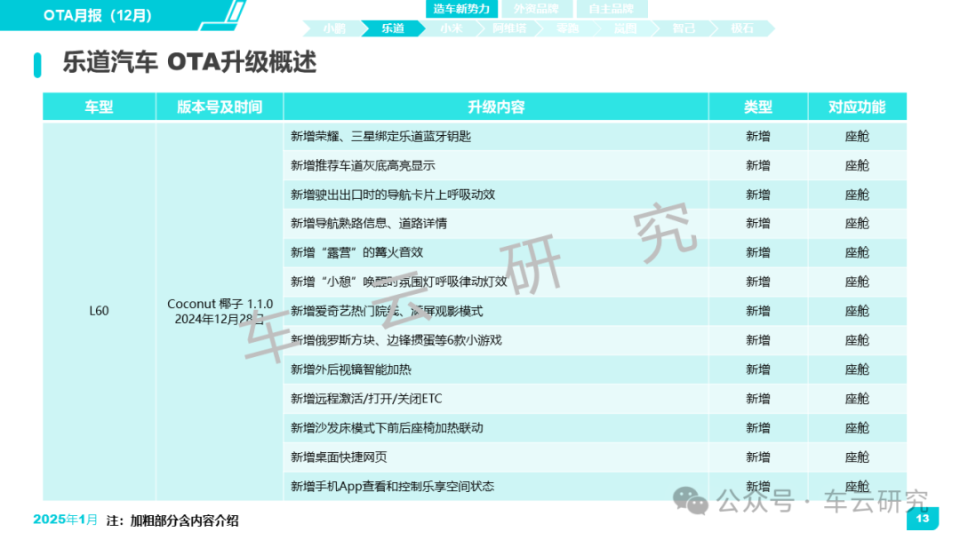Select the row 新增沙发床模式下前后座椅加热联动
960x540 pixels.
coord(496,428)
